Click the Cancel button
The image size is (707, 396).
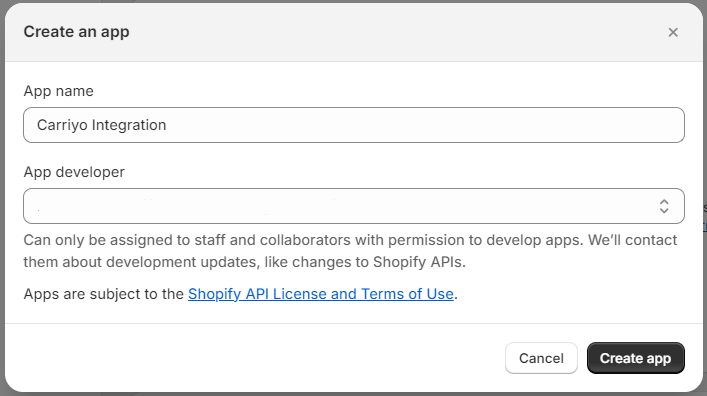pyautogui.click(x=541, y=358)
